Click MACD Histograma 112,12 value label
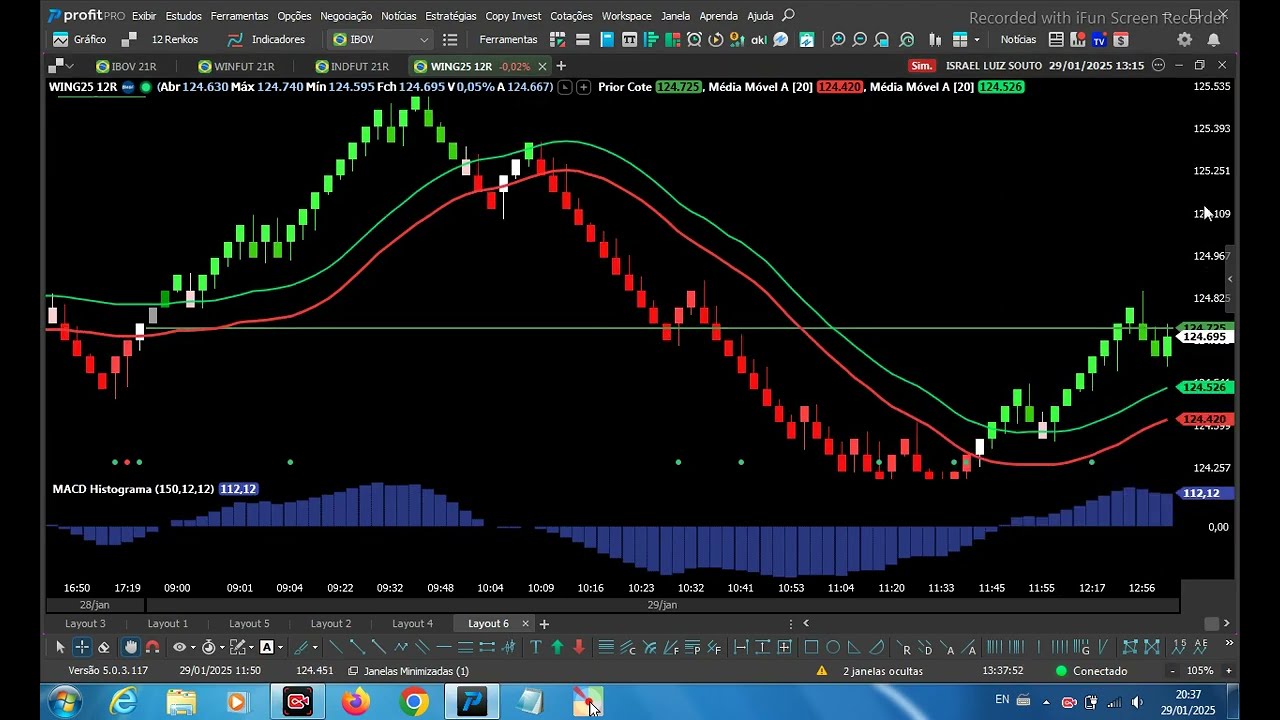 [238, 489]
